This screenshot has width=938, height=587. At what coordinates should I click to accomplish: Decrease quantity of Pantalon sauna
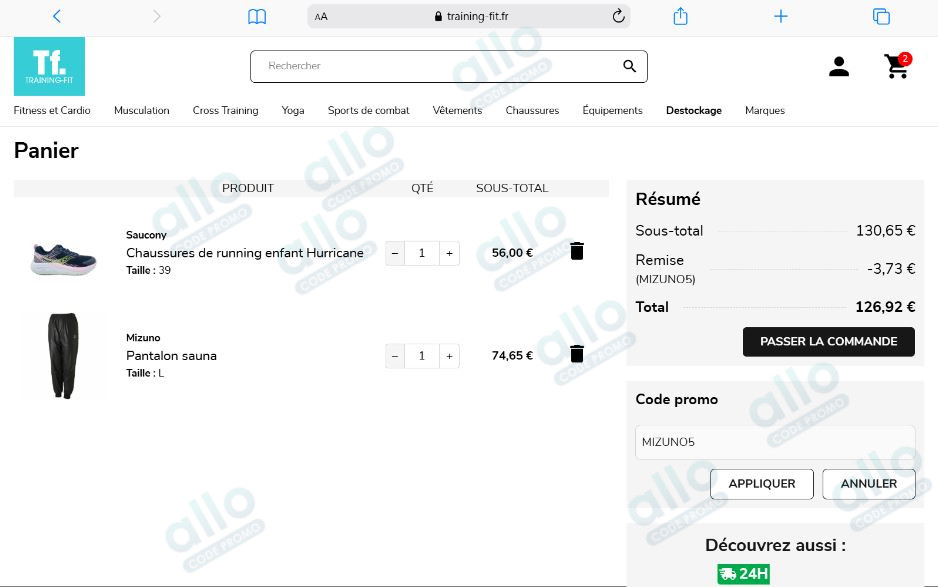395,356
